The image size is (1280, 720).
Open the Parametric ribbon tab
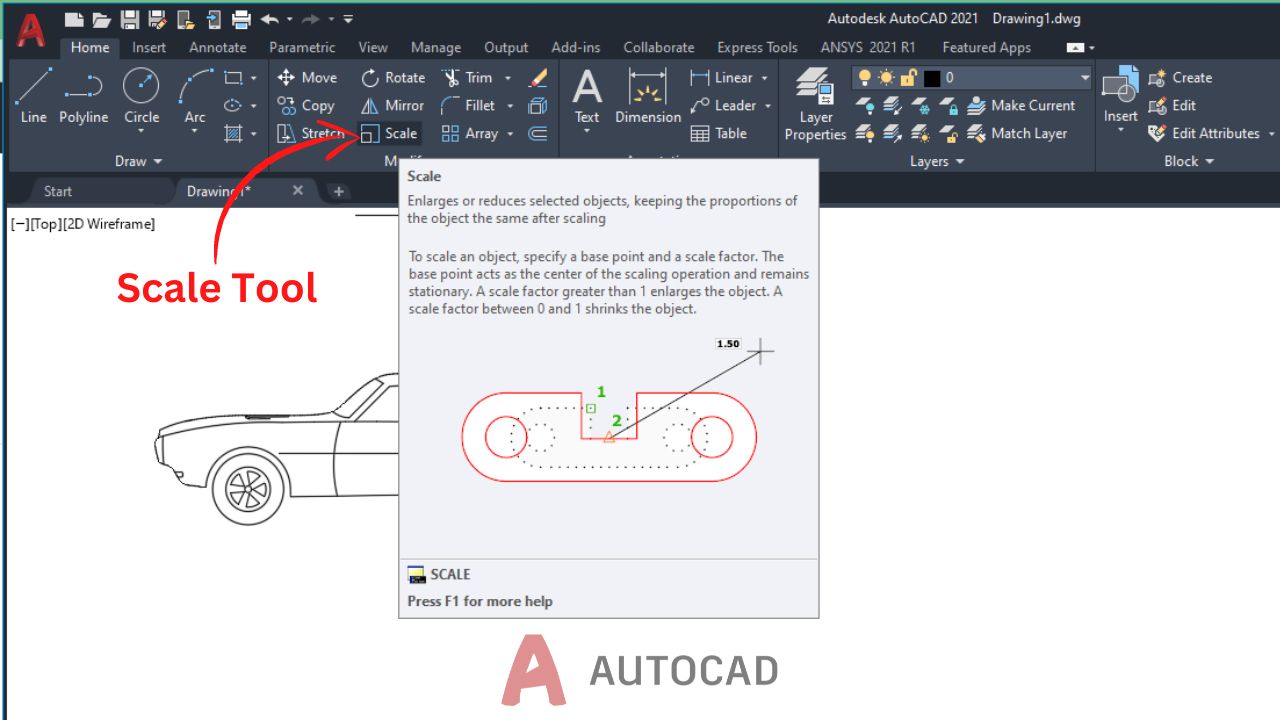click(302, 47)
